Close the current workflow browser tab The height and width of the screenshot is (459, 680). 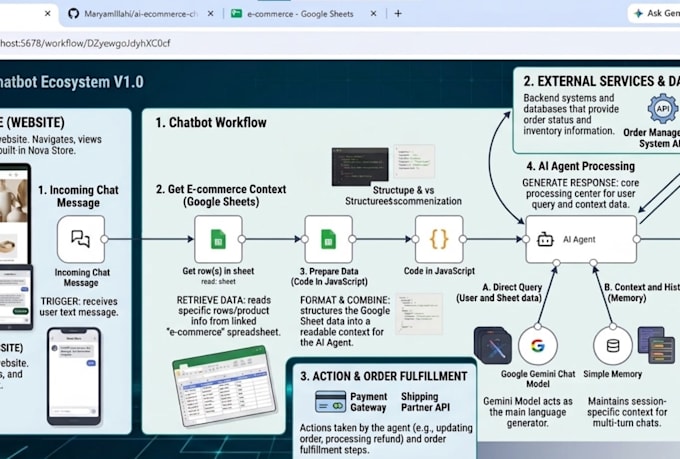48,14
